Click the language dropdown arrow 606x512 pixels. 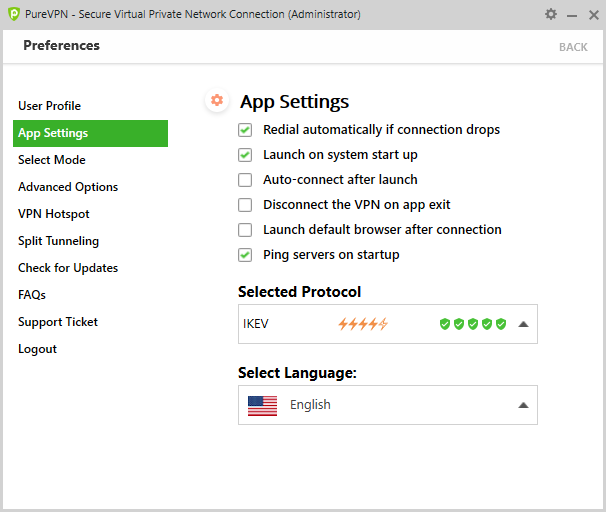(x=523, y=405)
